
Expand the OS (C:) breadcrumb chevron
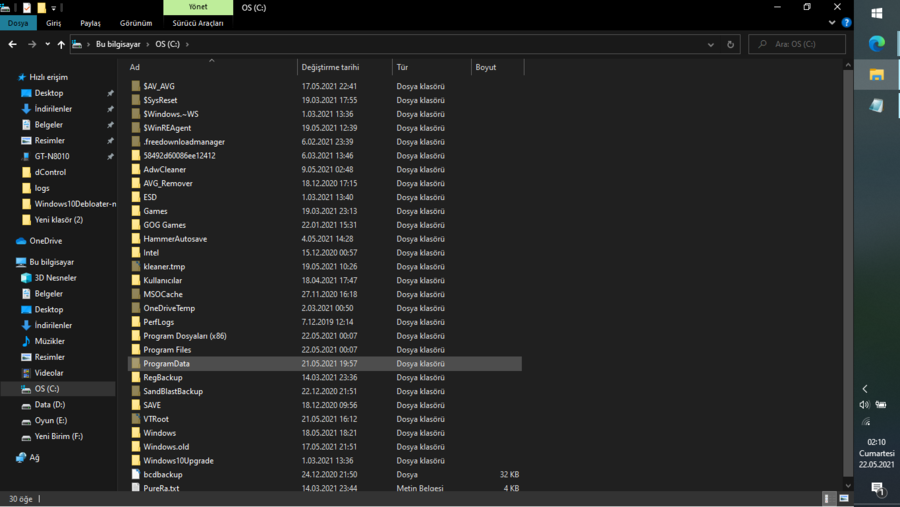click(x=187, y=44)
